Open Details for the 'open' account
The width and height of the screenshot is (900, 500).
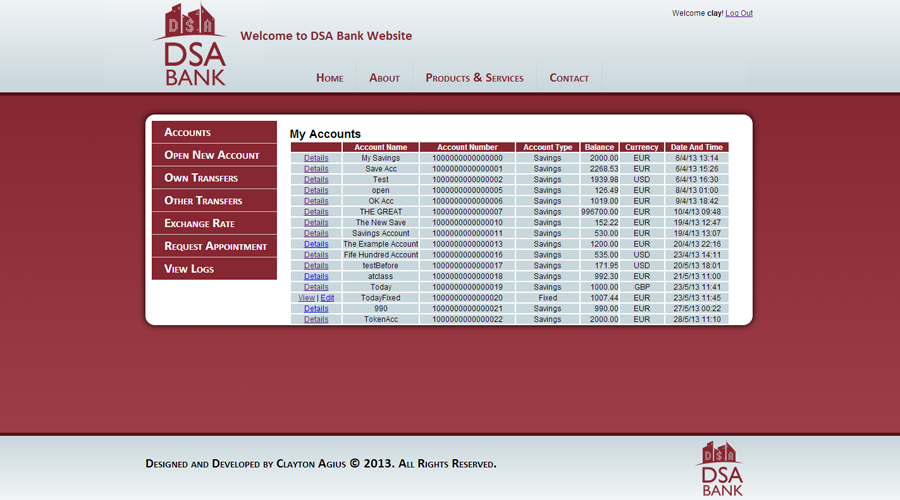pos(316,190)
